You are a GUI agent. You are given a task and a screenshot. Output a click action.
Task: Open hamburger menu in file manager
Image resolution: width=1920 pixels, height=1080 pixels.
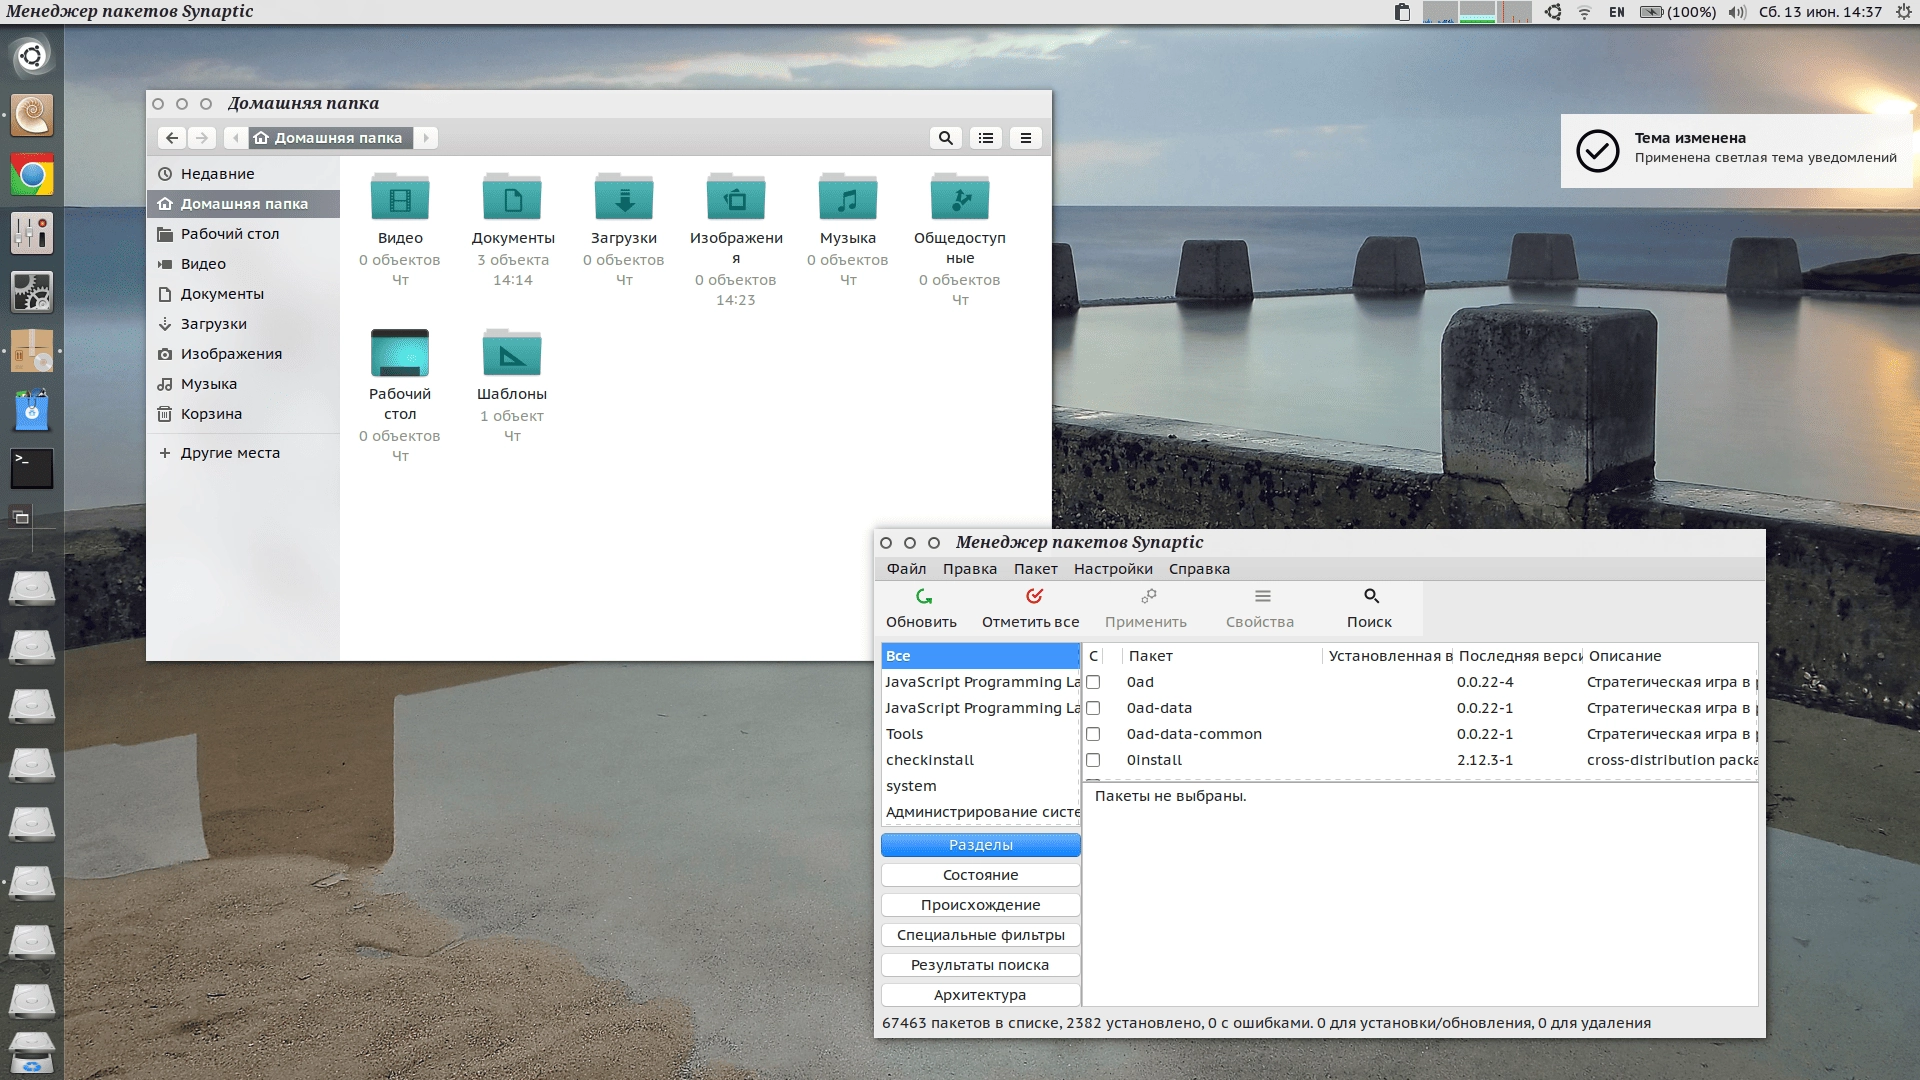(1025, 138)
